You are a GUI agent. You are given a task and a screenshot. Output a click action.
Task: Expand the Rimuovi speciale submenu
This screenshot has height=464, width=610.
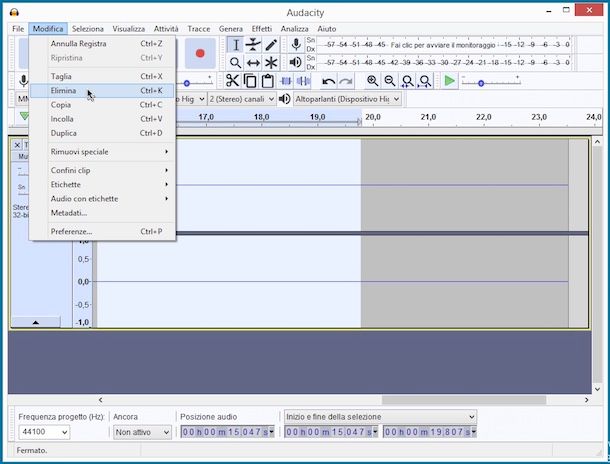102,152
